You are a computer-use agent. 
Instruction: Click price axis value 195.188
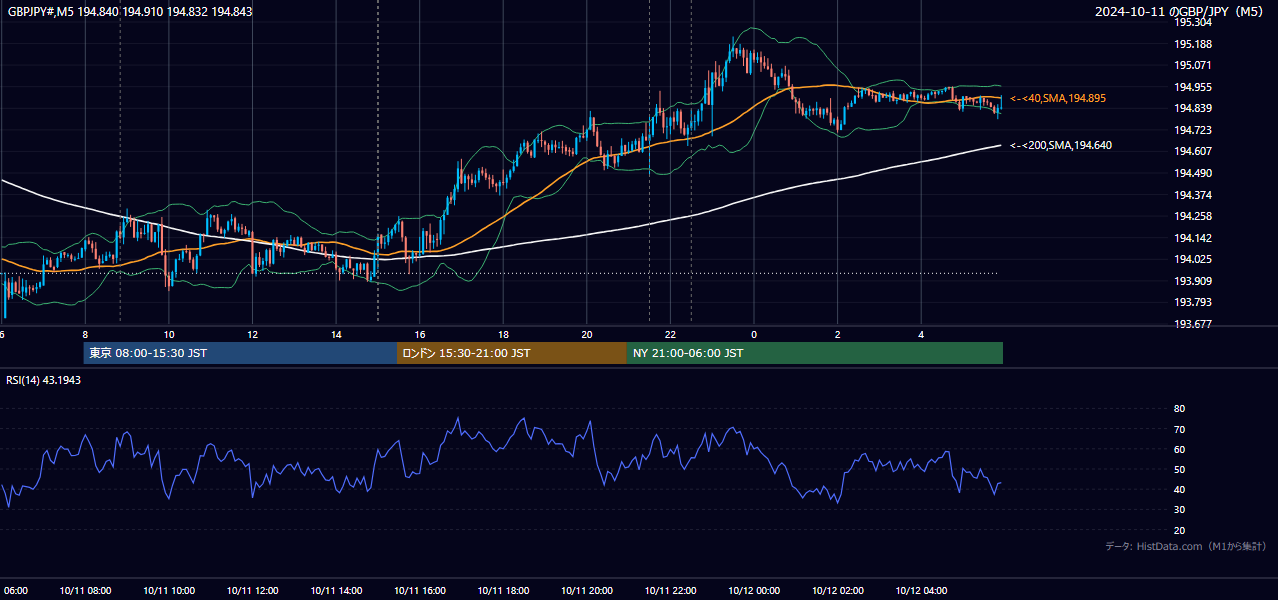pyautogui.click(x=1192, y=44)
